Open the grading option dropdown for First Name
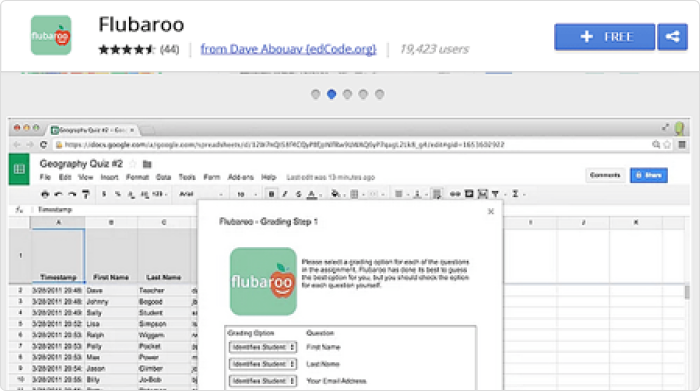Viewport: 700px width, 391px height. tap(262, 347)
